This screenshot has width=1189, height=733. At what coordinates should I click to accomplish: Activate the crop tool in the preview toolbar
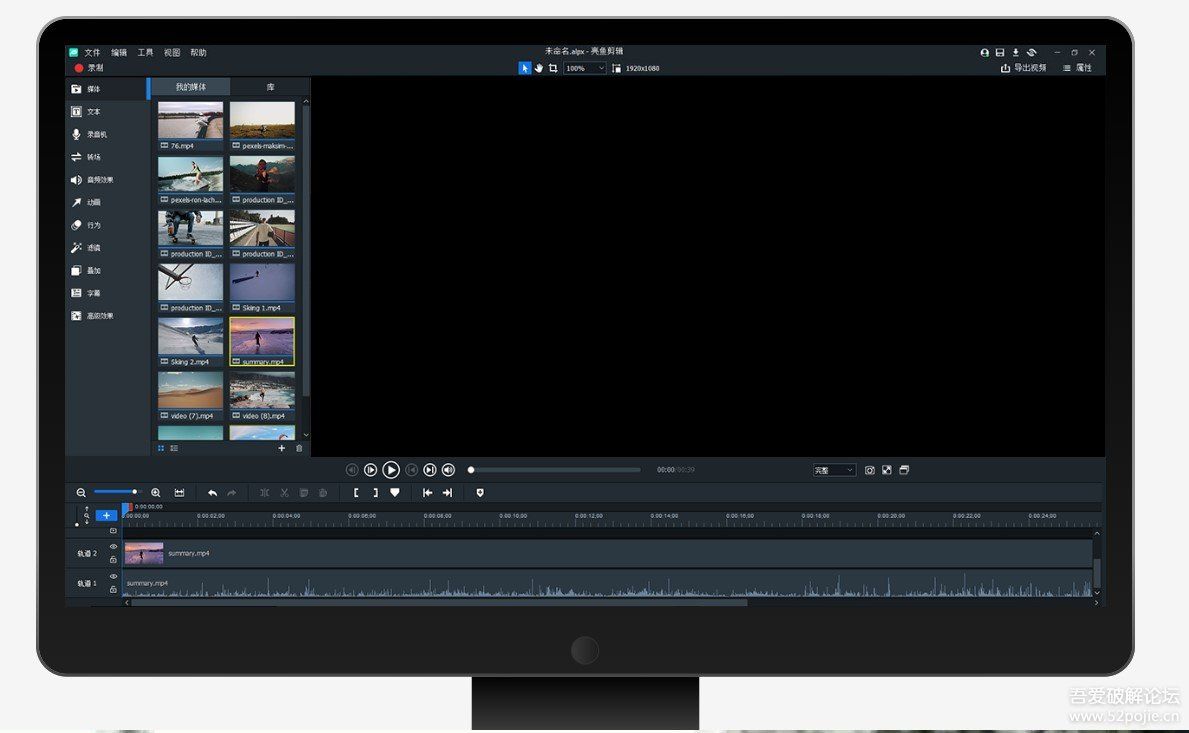(553, 68)
